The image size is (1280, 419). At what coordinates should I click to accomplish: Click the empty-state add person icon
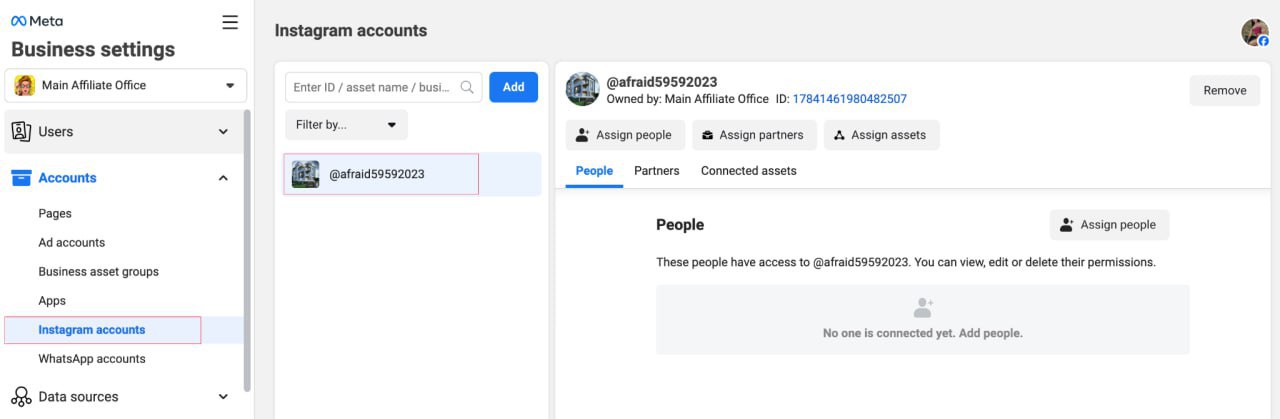pyautogui.click(x=923, y=308)
